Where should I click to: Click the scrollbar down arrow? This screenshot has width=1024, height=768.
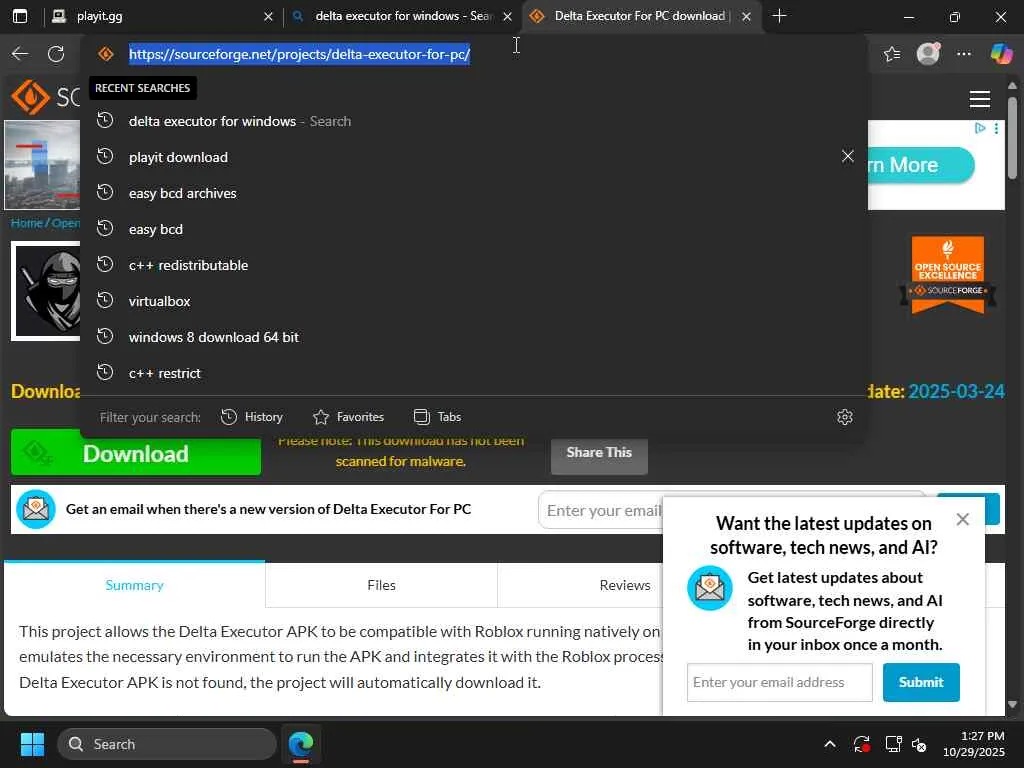click(x=1012, y=705)
